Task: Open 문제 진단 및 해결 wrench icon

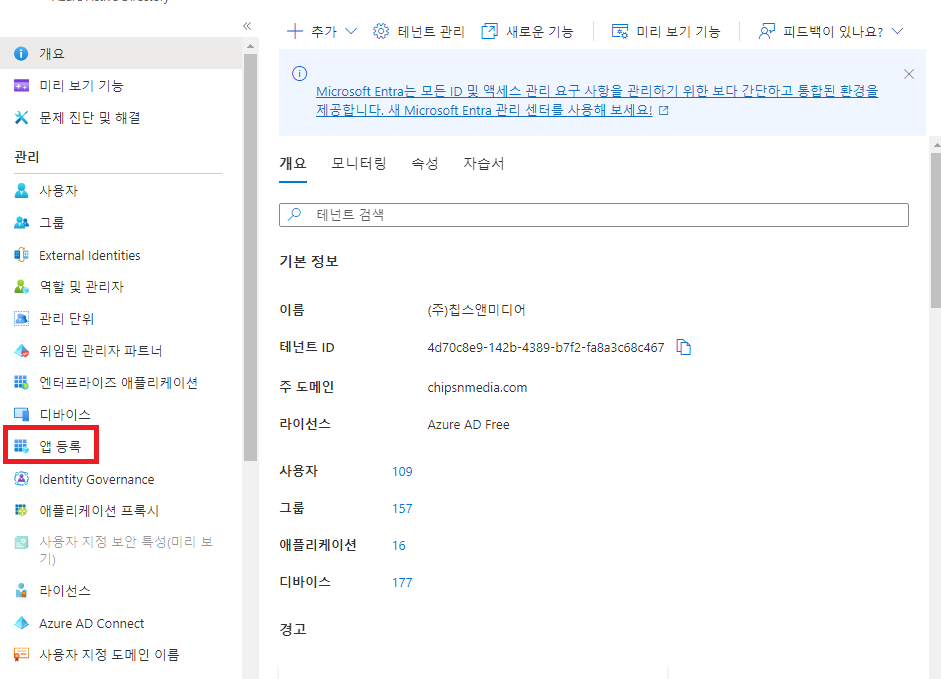Action: coord(21,118)
